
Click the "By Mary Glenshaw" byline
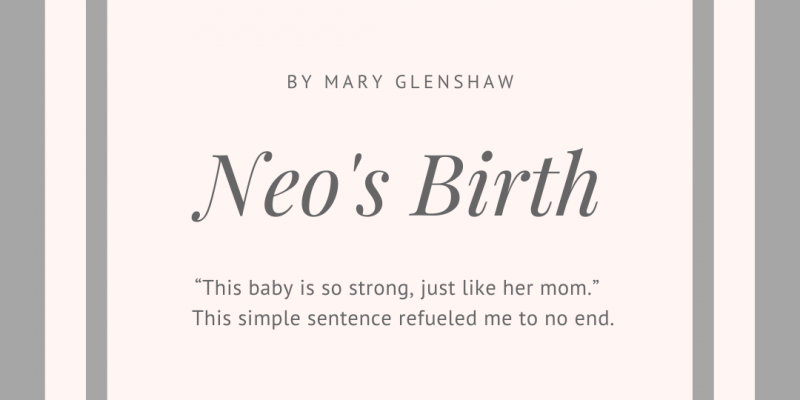[x=400, y=82]
